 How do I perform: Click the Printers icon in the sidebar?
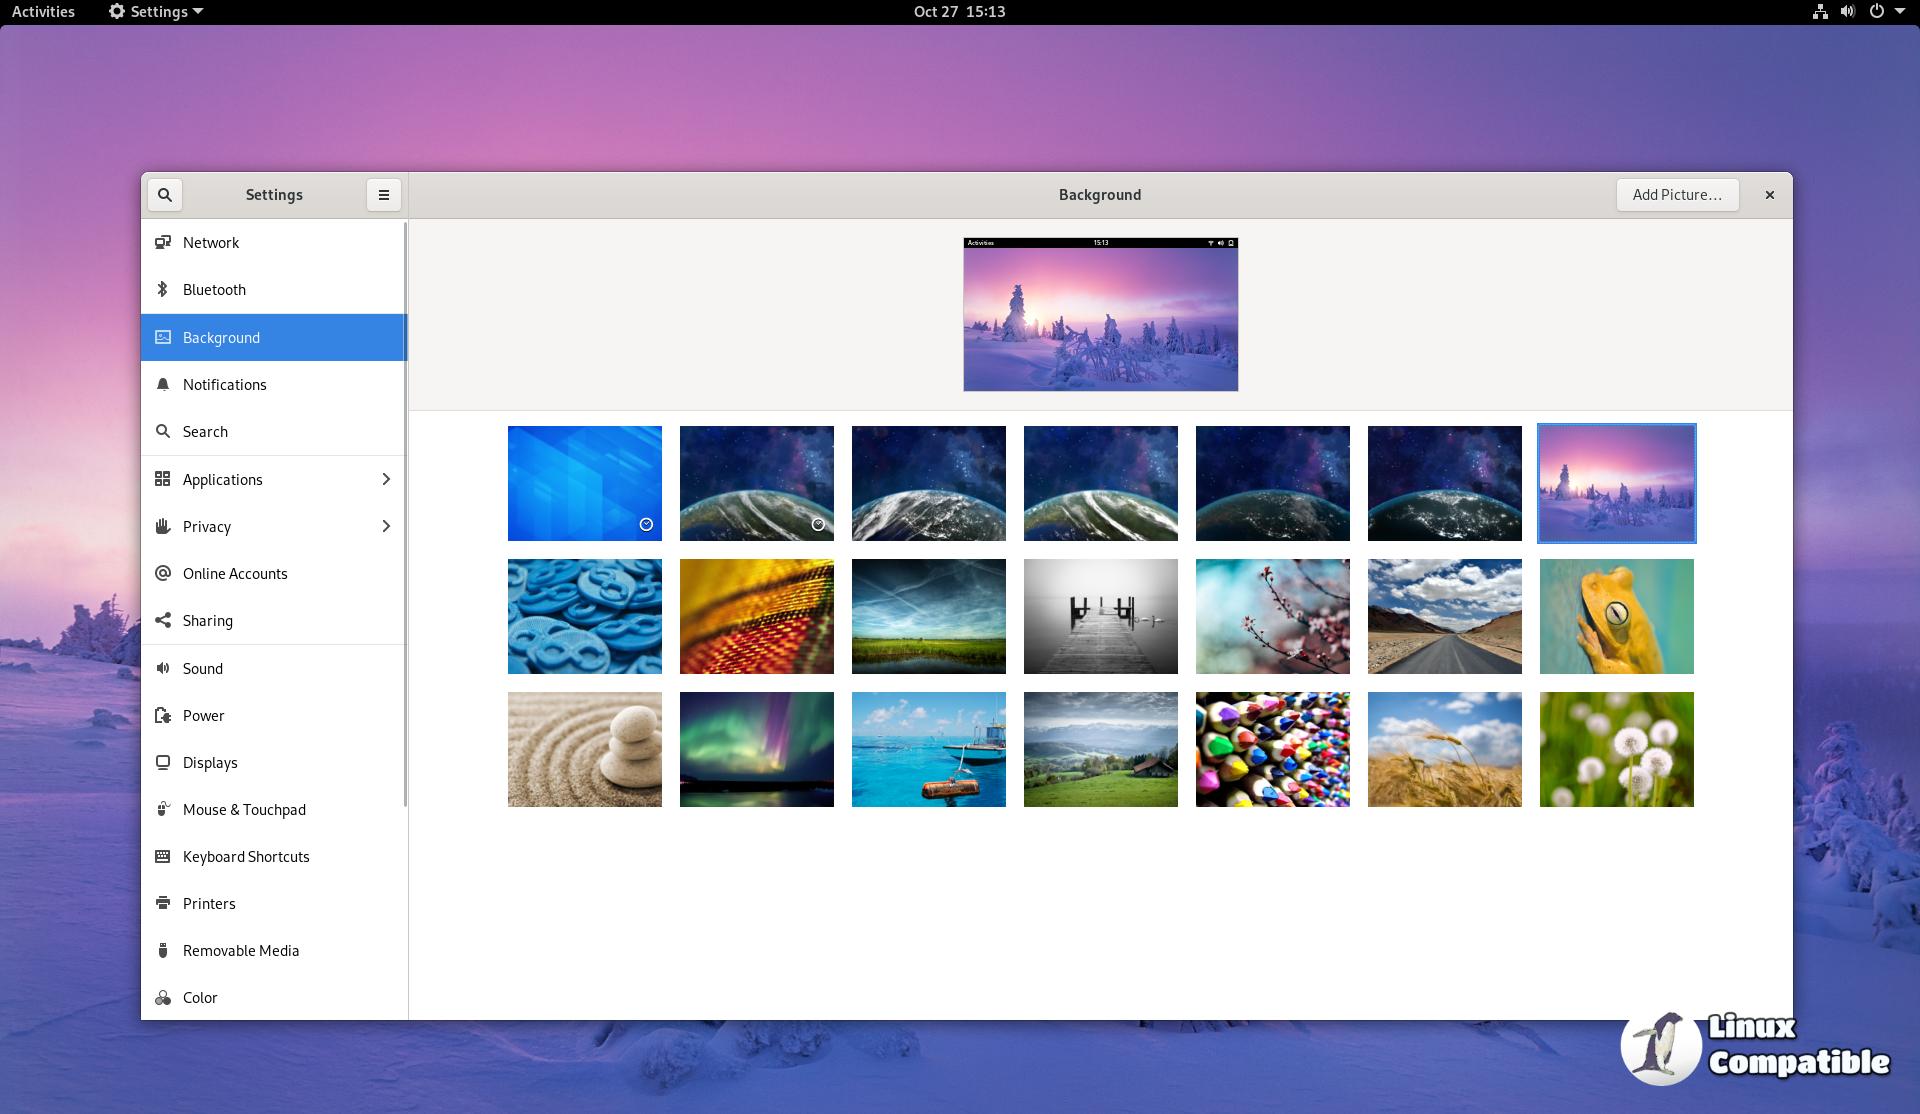click(x=163, y=903)
